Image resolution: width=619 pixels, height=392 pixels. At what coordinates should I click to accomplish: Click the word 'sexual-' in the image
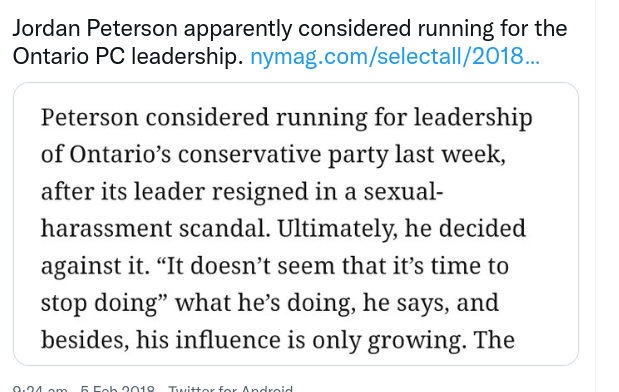pyautogui.click(x=403, y=191)
